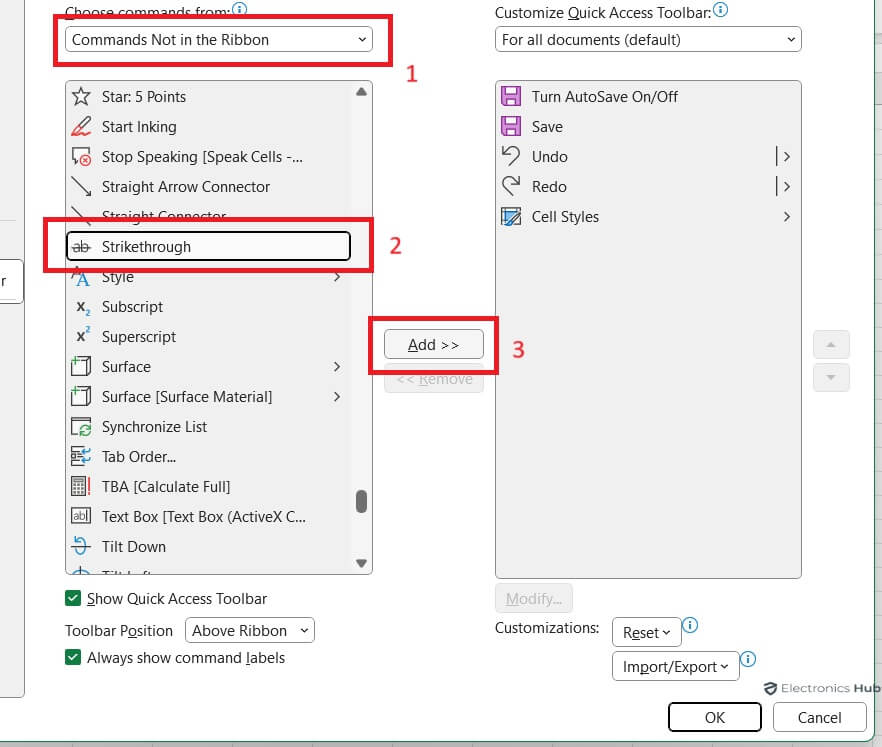Screen dimensions: 882x747
Task: Click the Star: 5 Points icon
Action: click(82, 97)
